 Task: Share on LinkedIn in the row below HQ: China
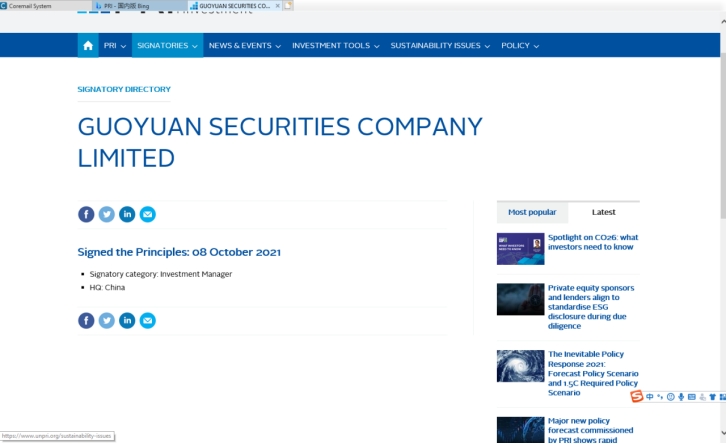coord(127,320)
